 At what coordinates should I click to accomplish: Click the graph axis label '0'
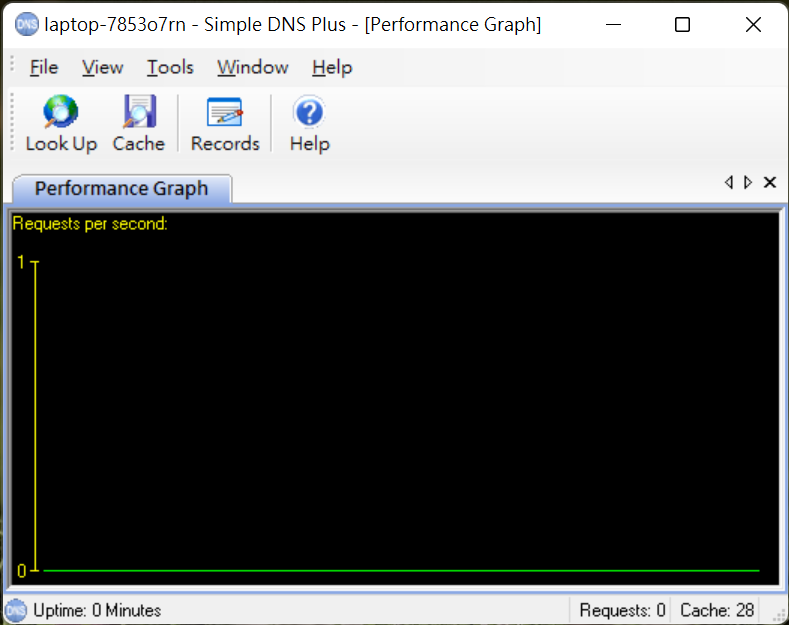pyautogui.click(x=21, y=571)
